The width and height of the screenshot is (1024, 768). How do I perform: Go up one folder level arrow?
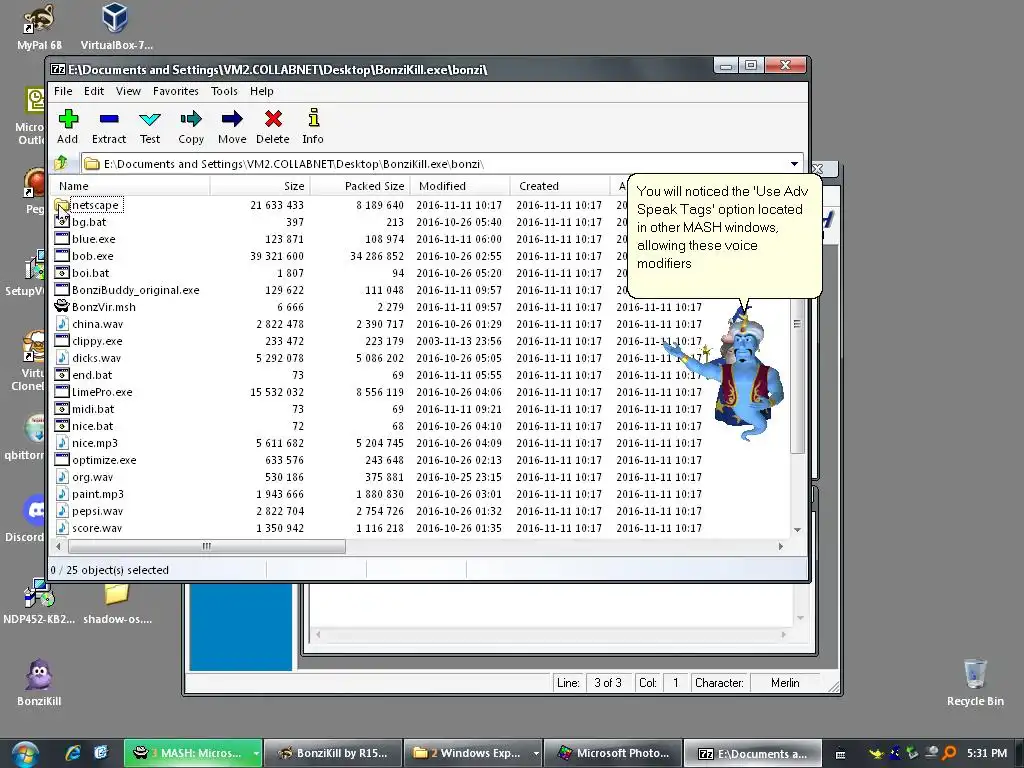(x=61, y=163)
